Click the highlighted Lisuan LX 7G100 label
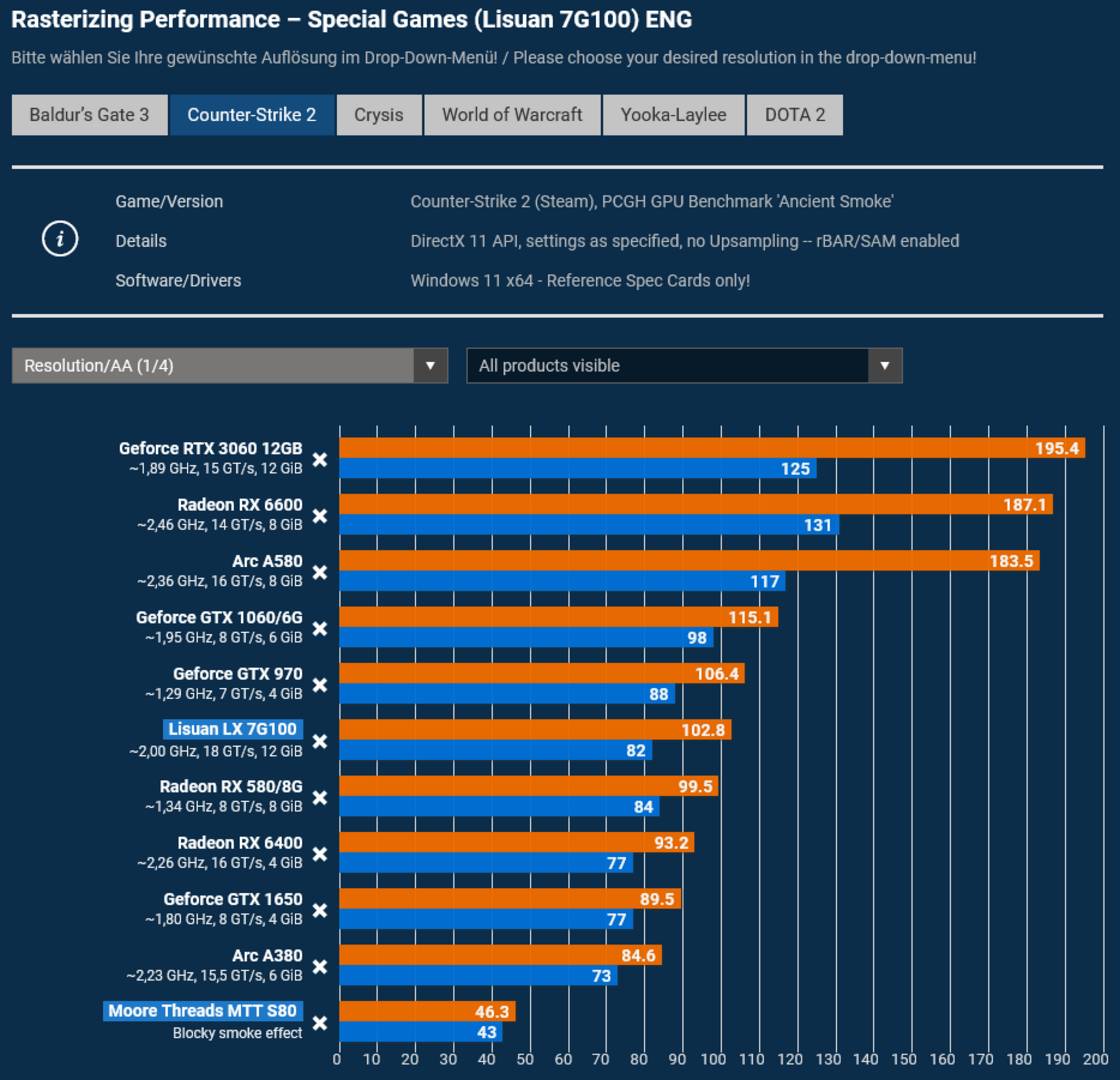 pos(233,729)
